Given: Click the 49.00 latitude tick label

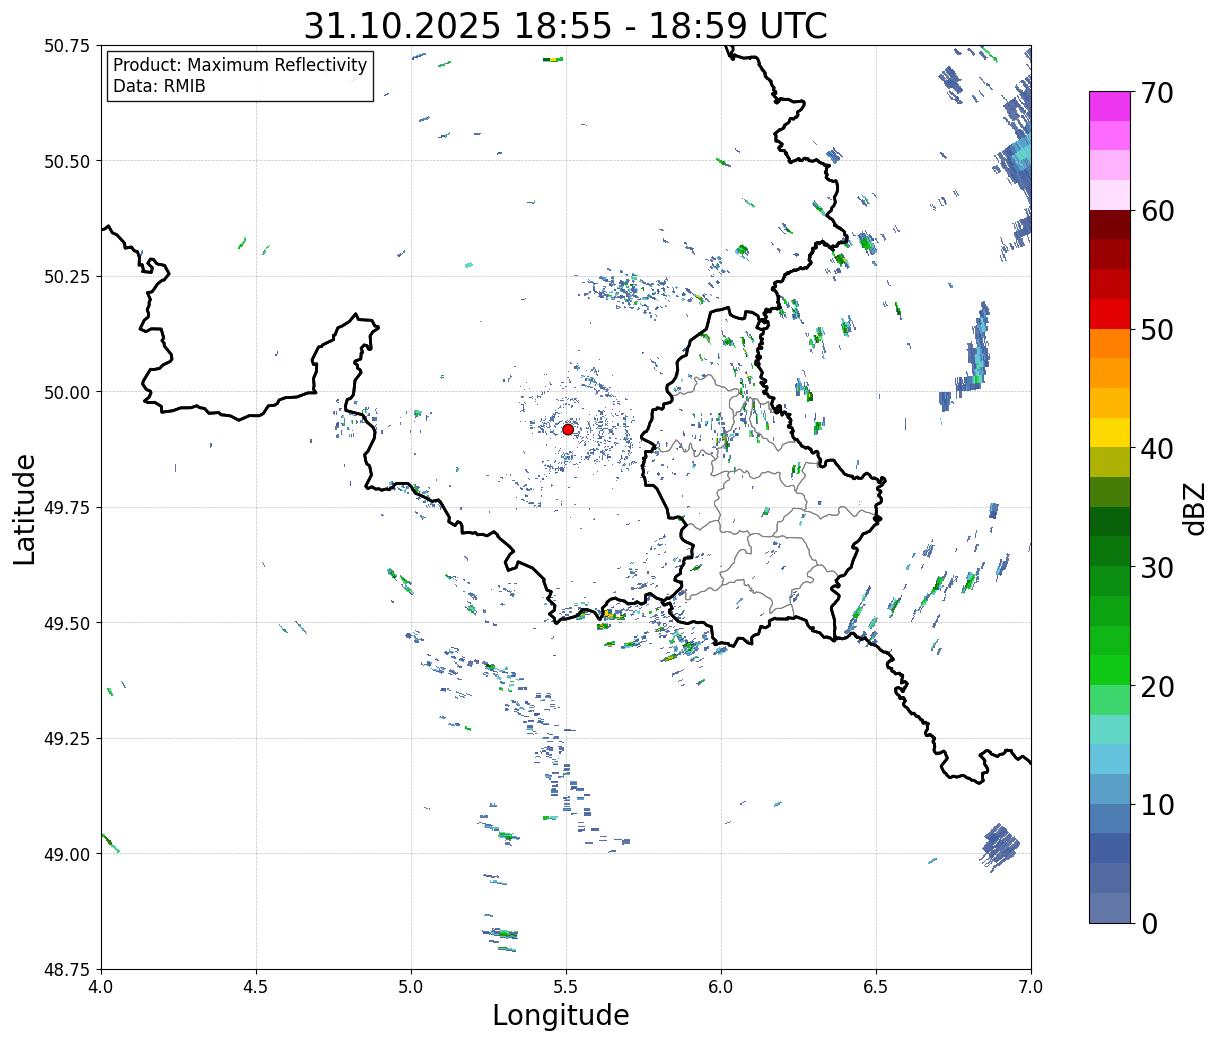Looking at the screenshot, I should 66,854.
